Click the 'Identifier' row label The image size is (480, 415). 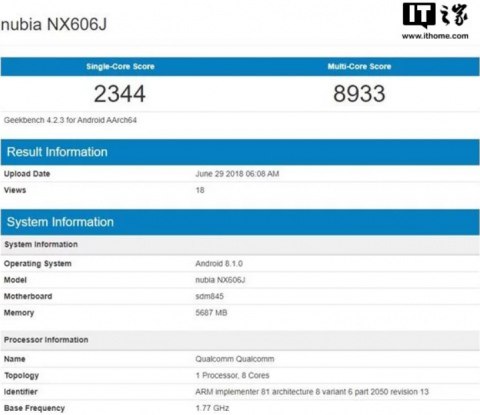21,392
